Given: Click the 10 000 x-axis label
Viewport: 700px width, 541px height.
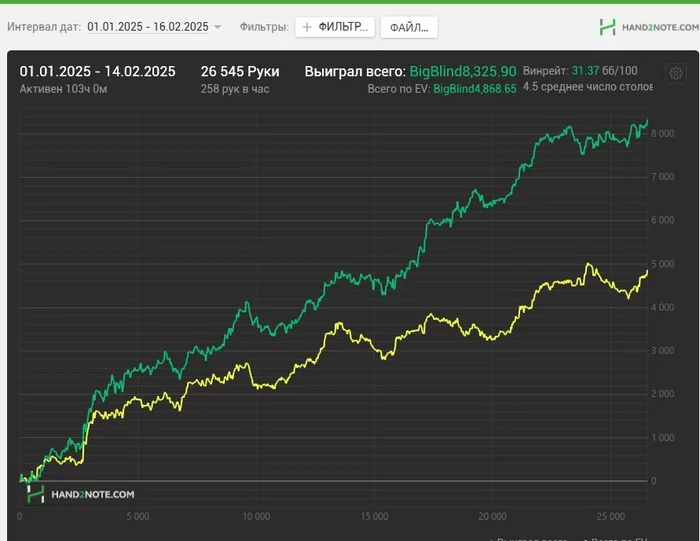Looking at the screenshot, I should (256, 516).
